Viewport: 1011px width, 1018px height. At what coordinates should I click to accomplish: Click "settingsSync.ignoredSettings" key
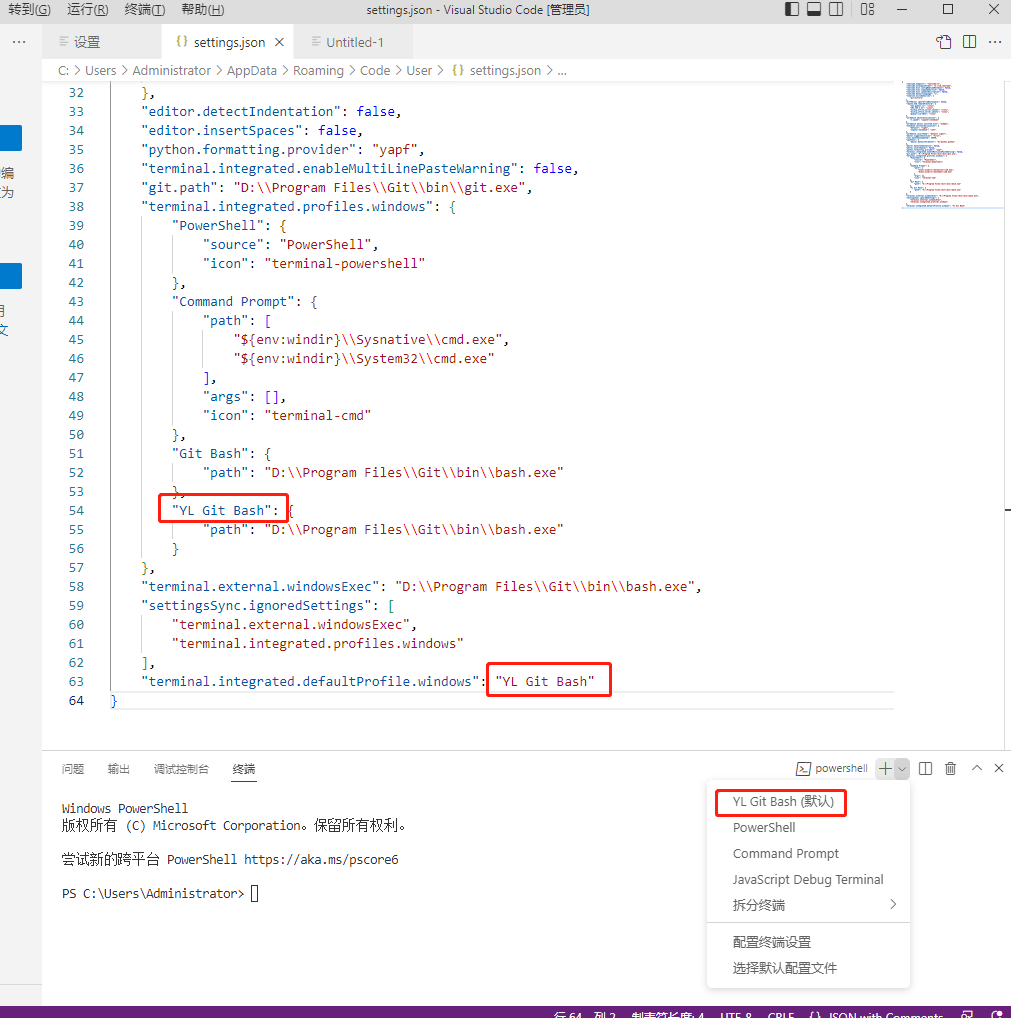pyautogui.click(x=256, y=606)
